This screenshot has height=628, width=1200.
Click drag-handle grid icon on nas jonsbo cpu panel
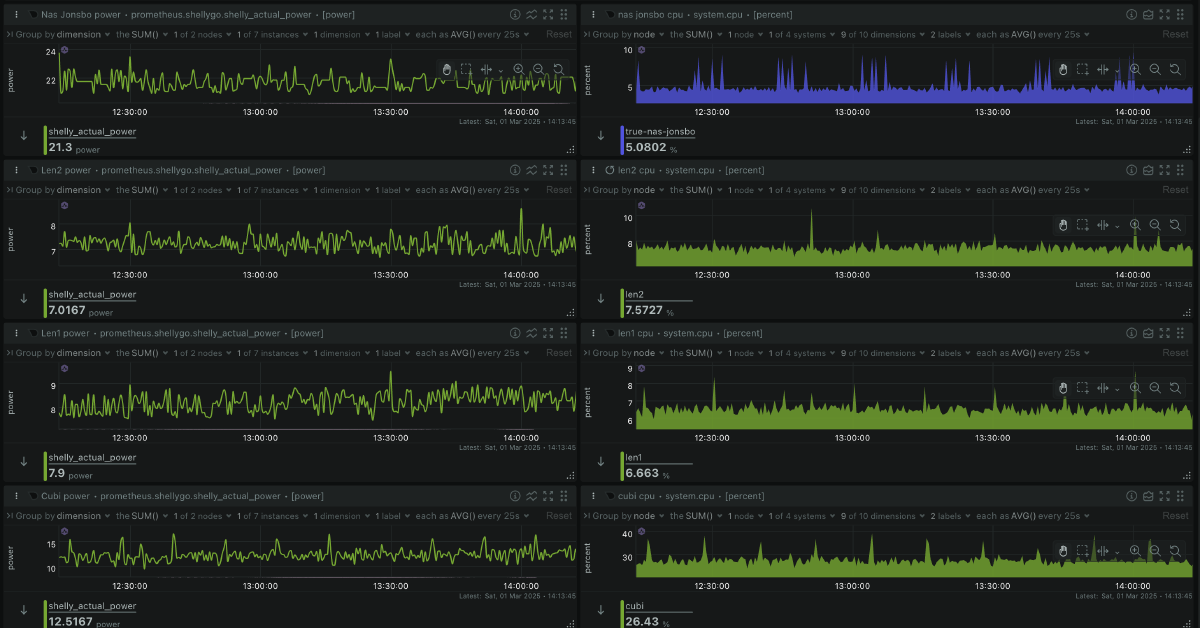1180,15
